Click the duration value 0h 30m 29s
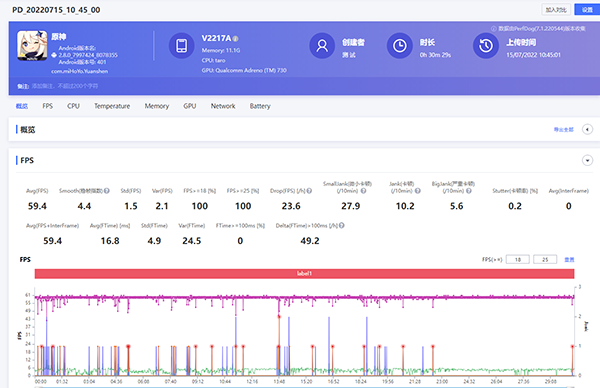The height and width of the screenshot is (388, 600). point(435,55)
